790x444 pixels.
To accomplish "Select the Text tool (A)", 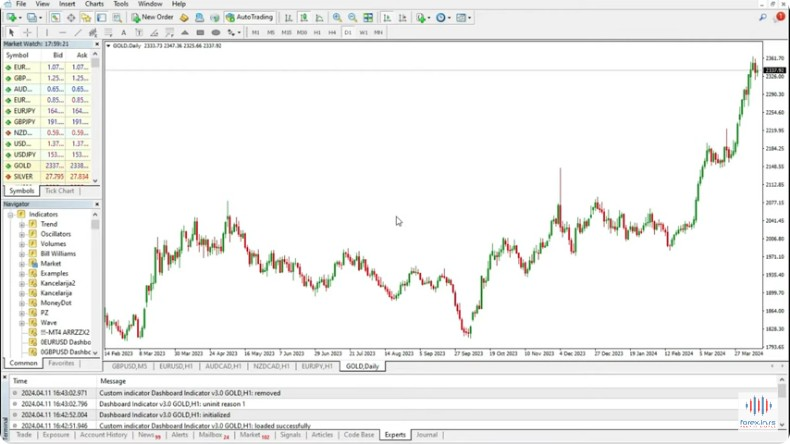I will pyautogui.click(x=123, y=32).
